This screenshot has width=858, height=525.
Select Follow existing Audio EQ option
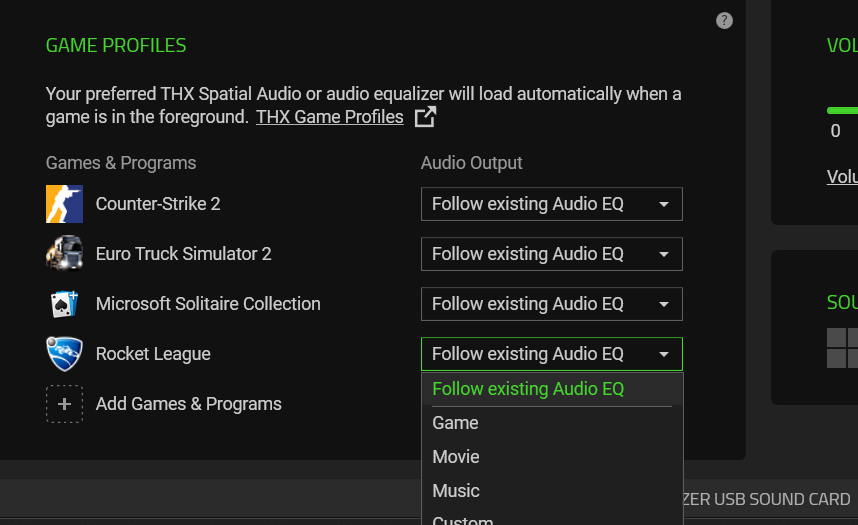click(x=528, y=389)
